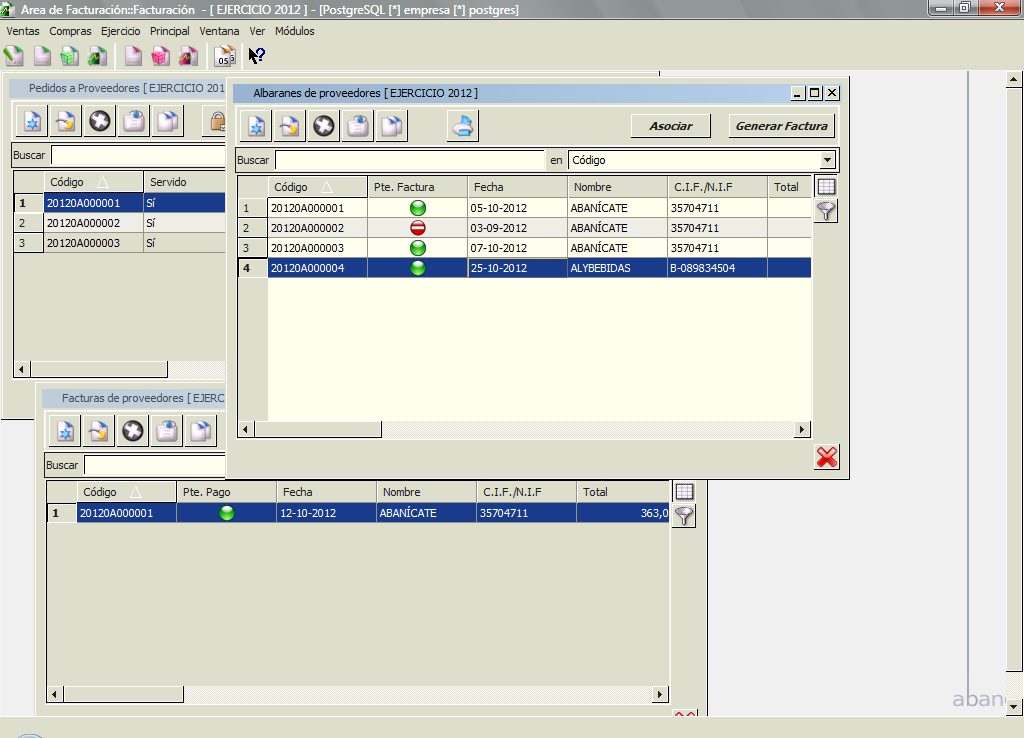
Task: Open the Ejercicio menu
Action: (x=121, y=31)
